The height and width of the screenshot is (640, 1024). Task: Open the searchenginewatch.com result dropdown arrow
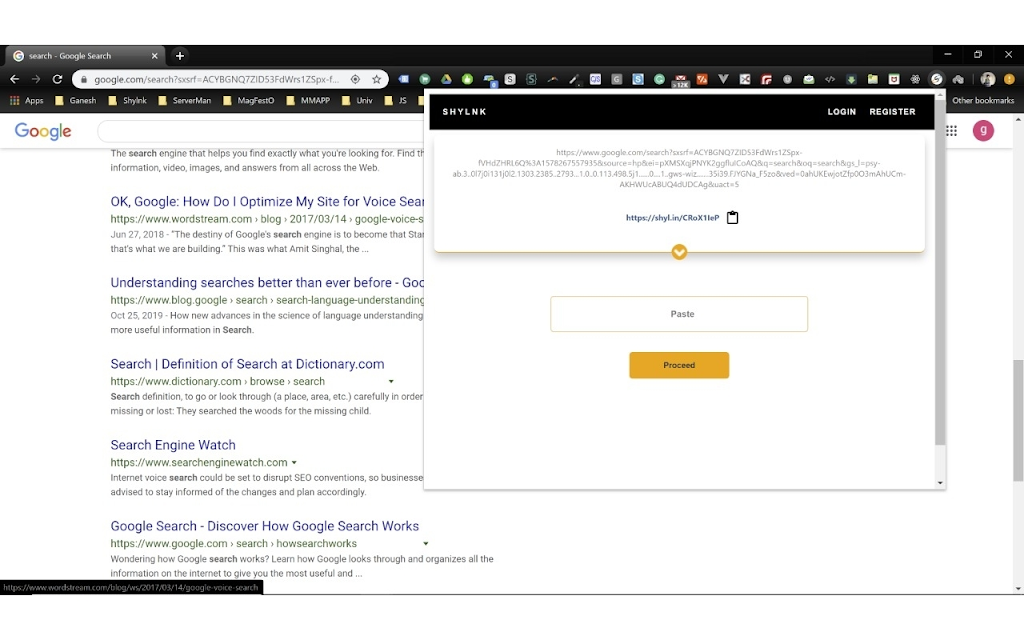[x=294, y=462]
